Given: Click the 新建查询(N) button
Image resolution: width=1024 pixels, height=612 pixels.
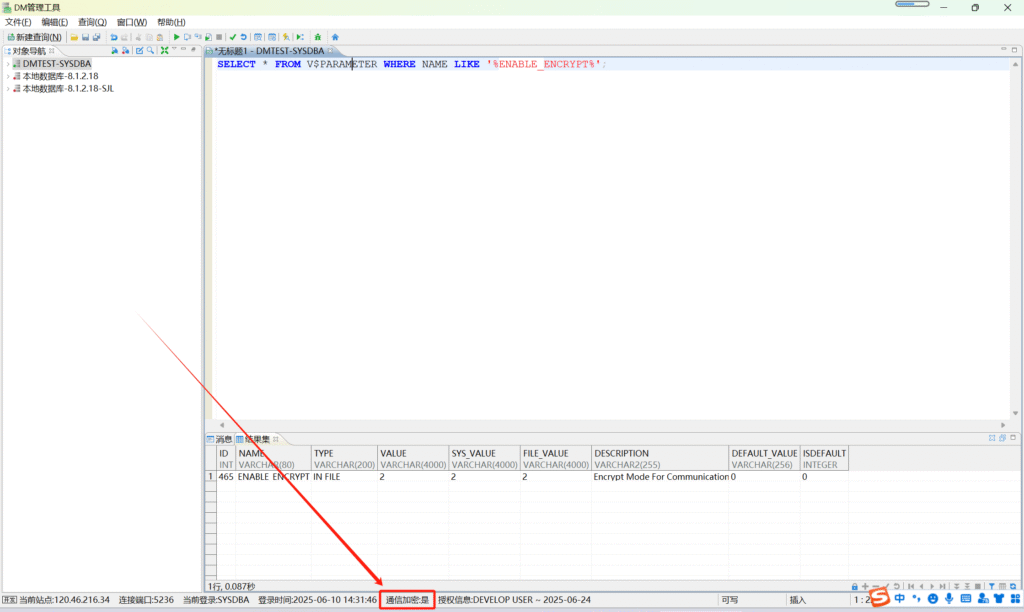Looking at the screenshot, I should 34,37.
